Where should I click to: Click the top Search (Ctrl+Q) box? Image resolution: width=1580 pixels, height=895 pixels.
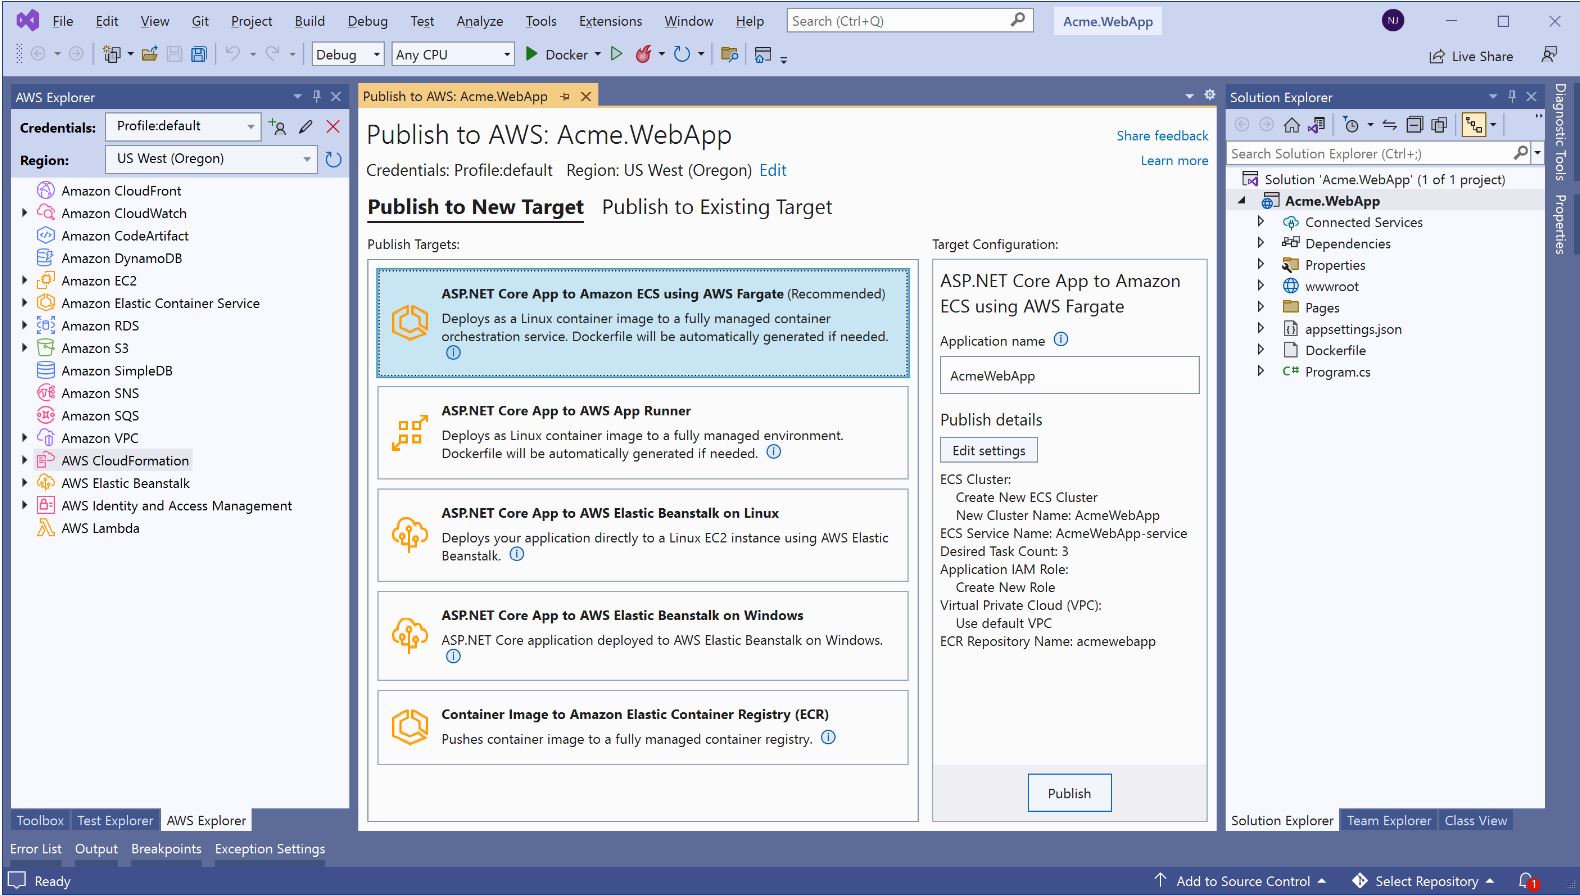pyautogui.click(x=908, y=21)
